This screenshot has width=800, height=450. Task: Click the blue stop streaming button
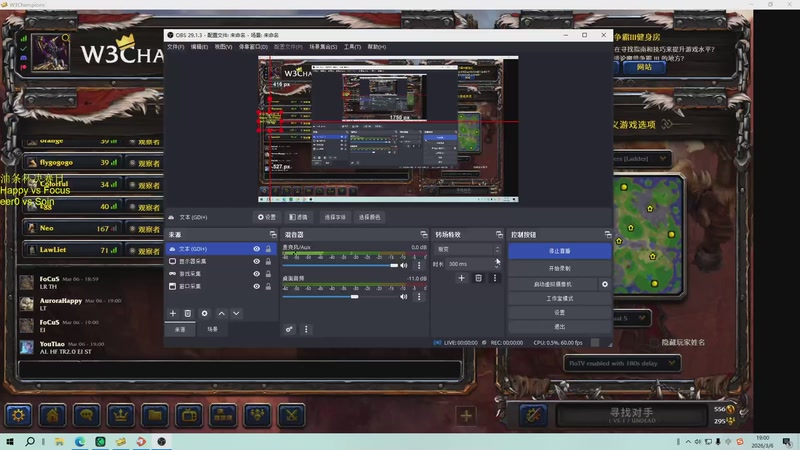[x=559, y=251]
